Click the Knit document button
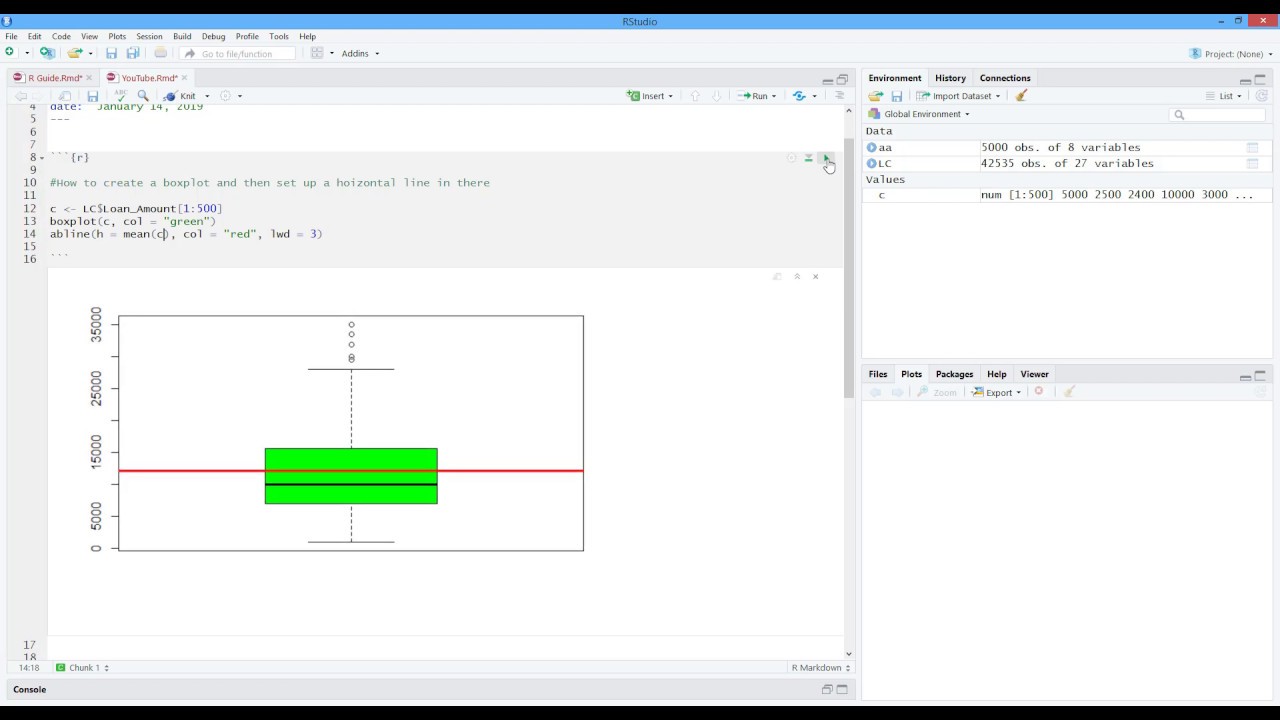 (x=181, y=96)
